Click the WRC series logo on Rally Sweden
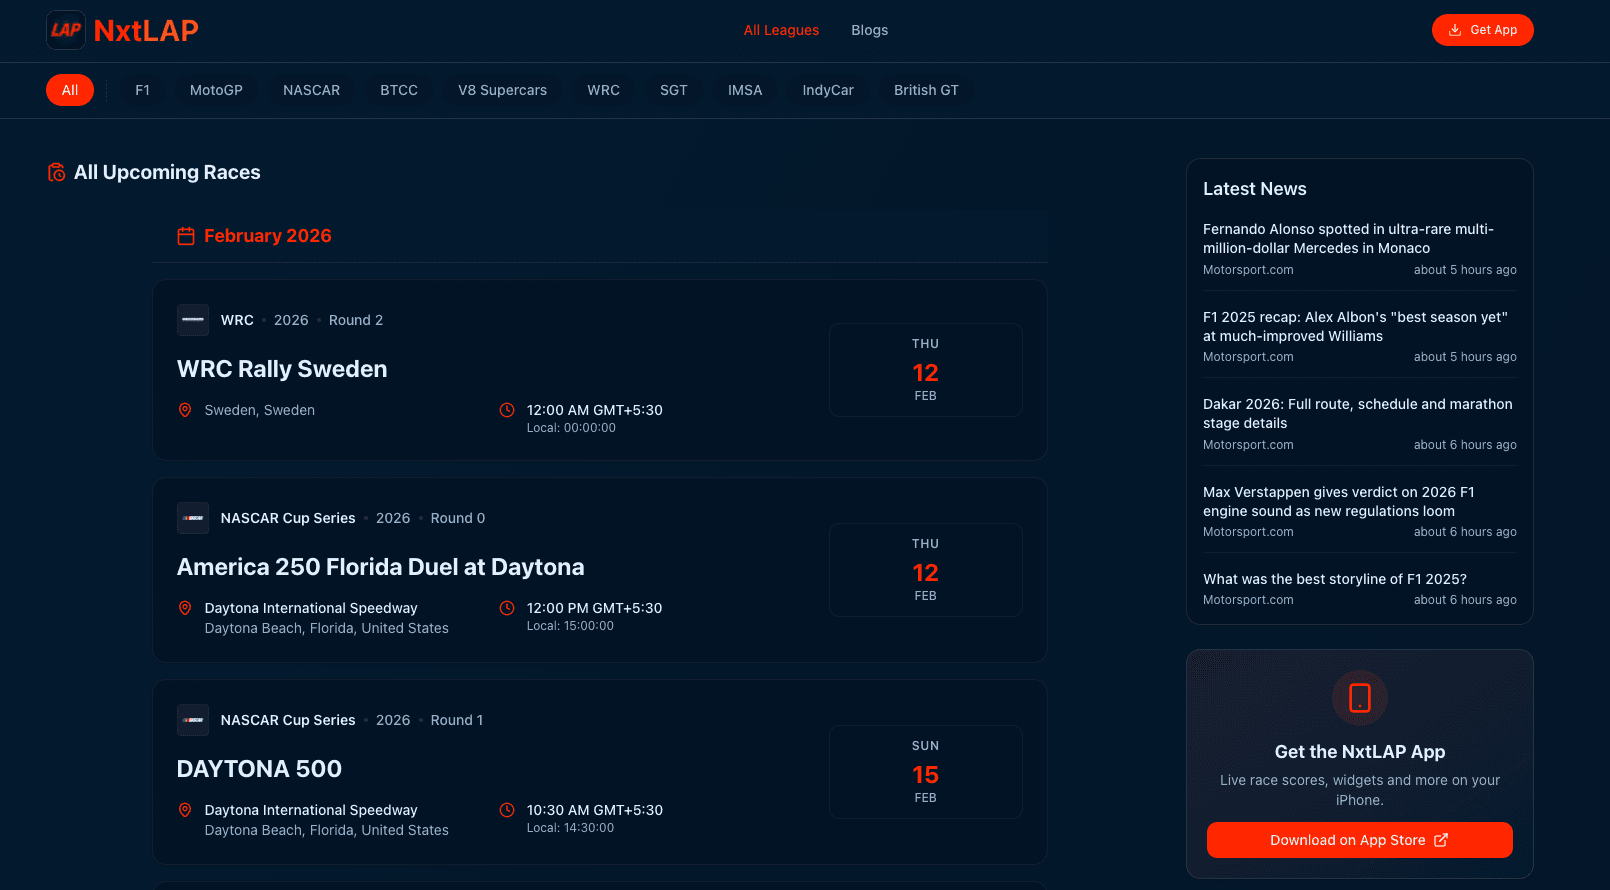 coord(193,320)
